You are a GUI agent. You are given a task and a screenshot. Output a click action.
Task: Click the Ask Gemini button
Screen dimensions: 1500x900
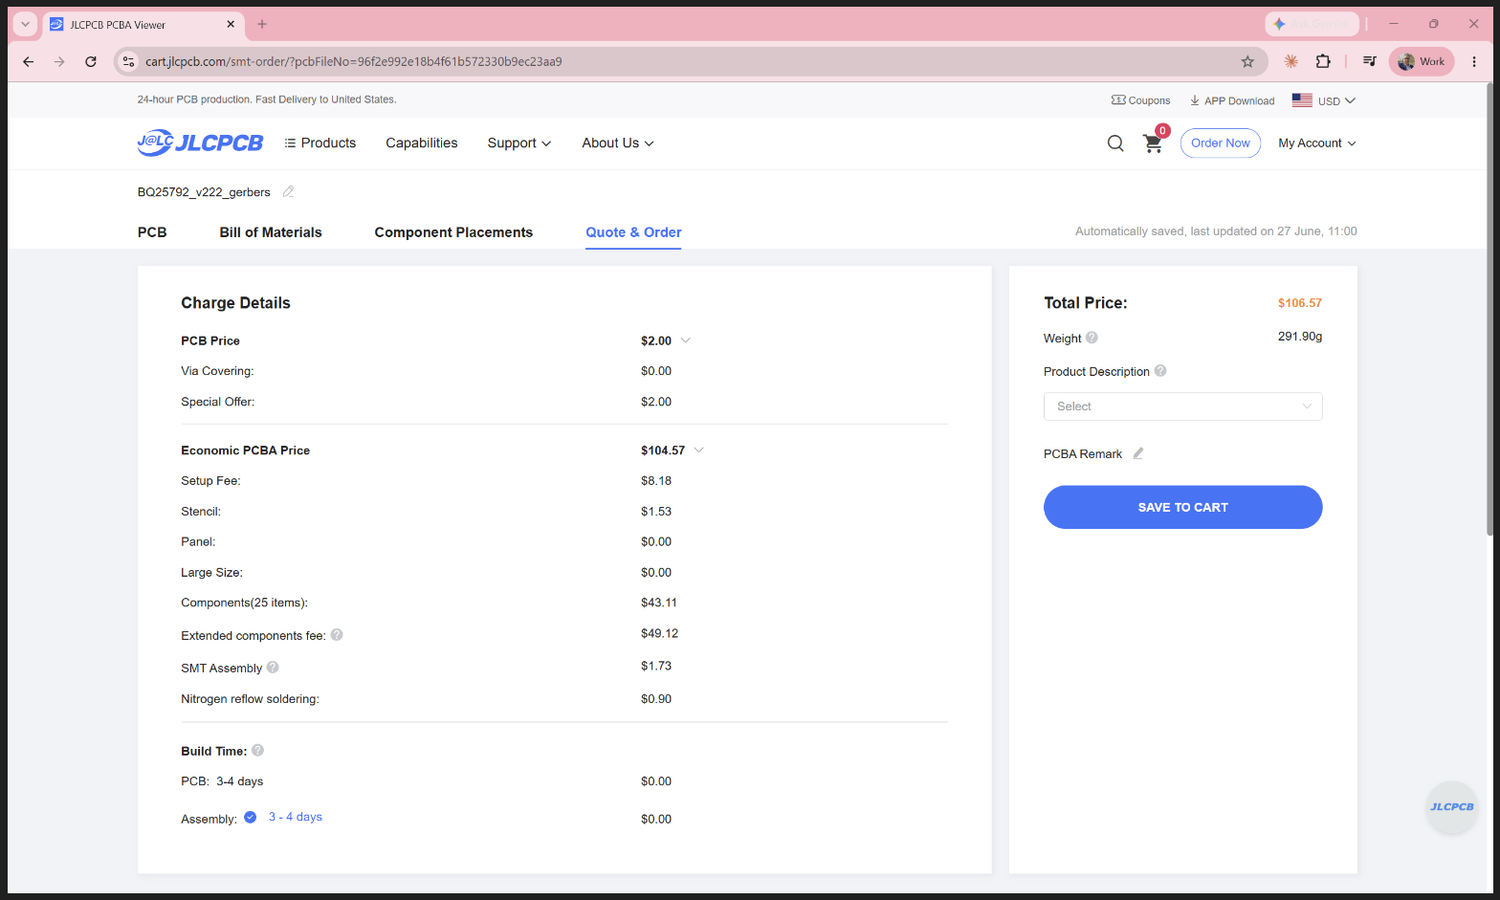[1312, 24]
